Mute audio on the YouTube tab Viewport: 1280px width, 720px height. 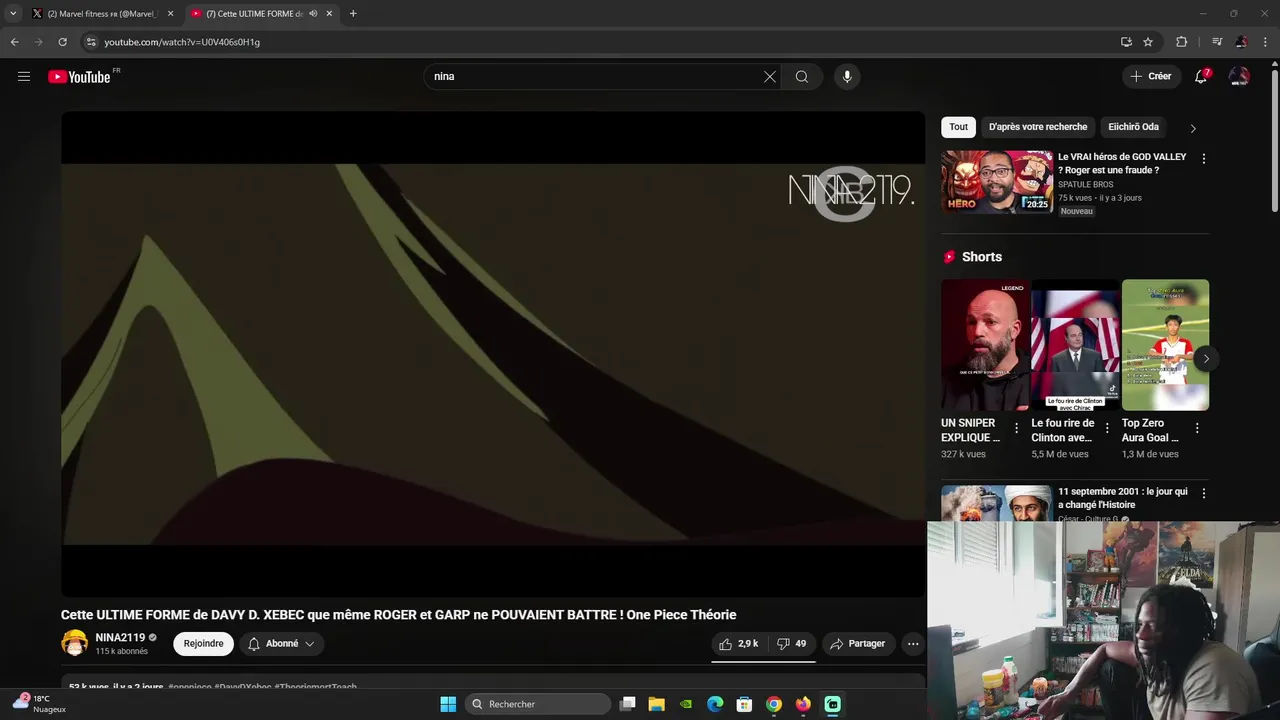click(313, 14)
